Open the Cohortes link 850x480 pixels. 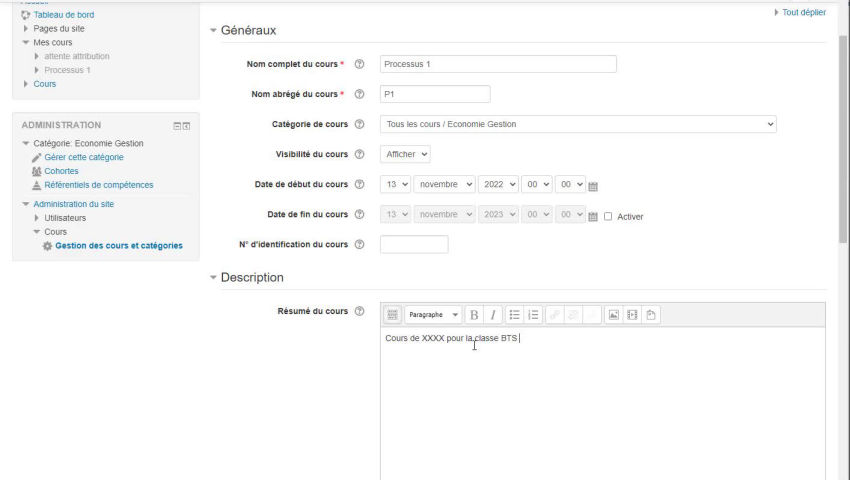pyautogui.click(x=61, y=171)
